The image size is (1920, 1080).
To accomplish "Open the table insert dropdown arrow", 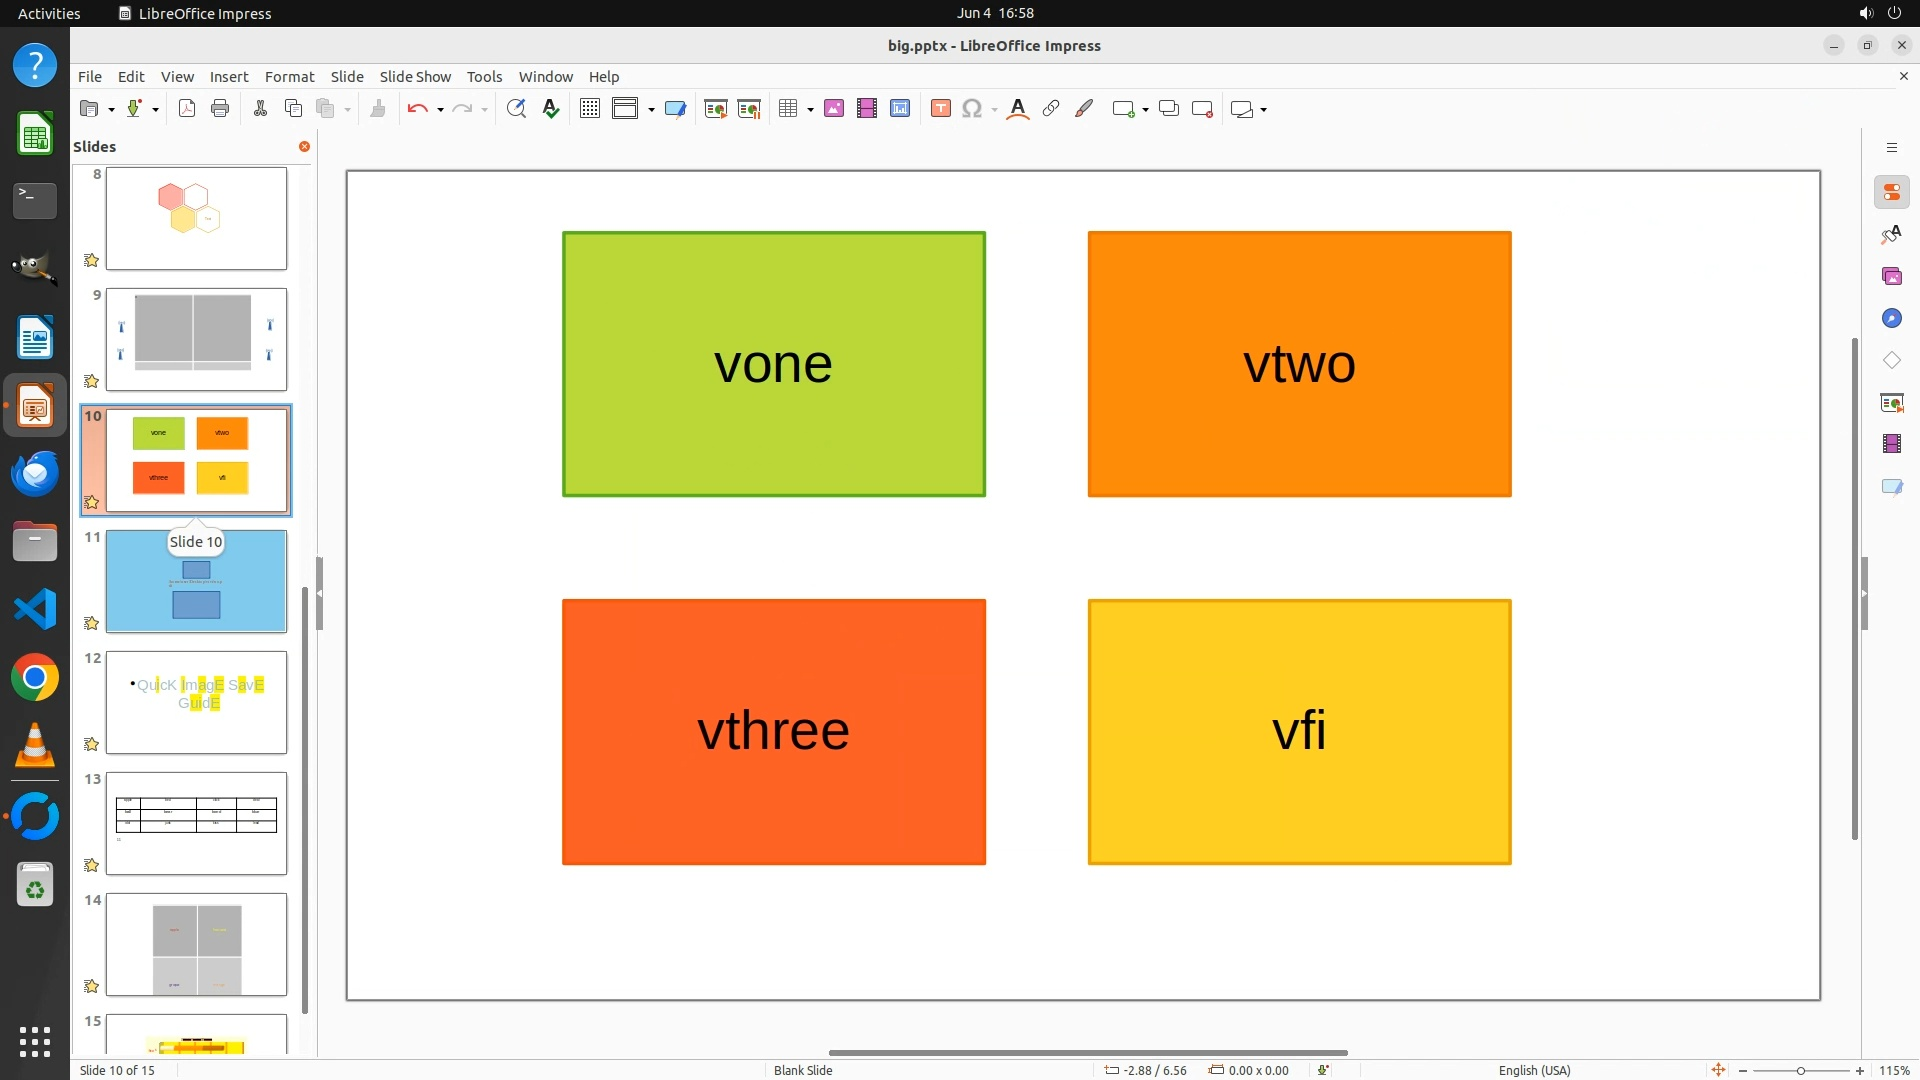I will click(810, 110).
